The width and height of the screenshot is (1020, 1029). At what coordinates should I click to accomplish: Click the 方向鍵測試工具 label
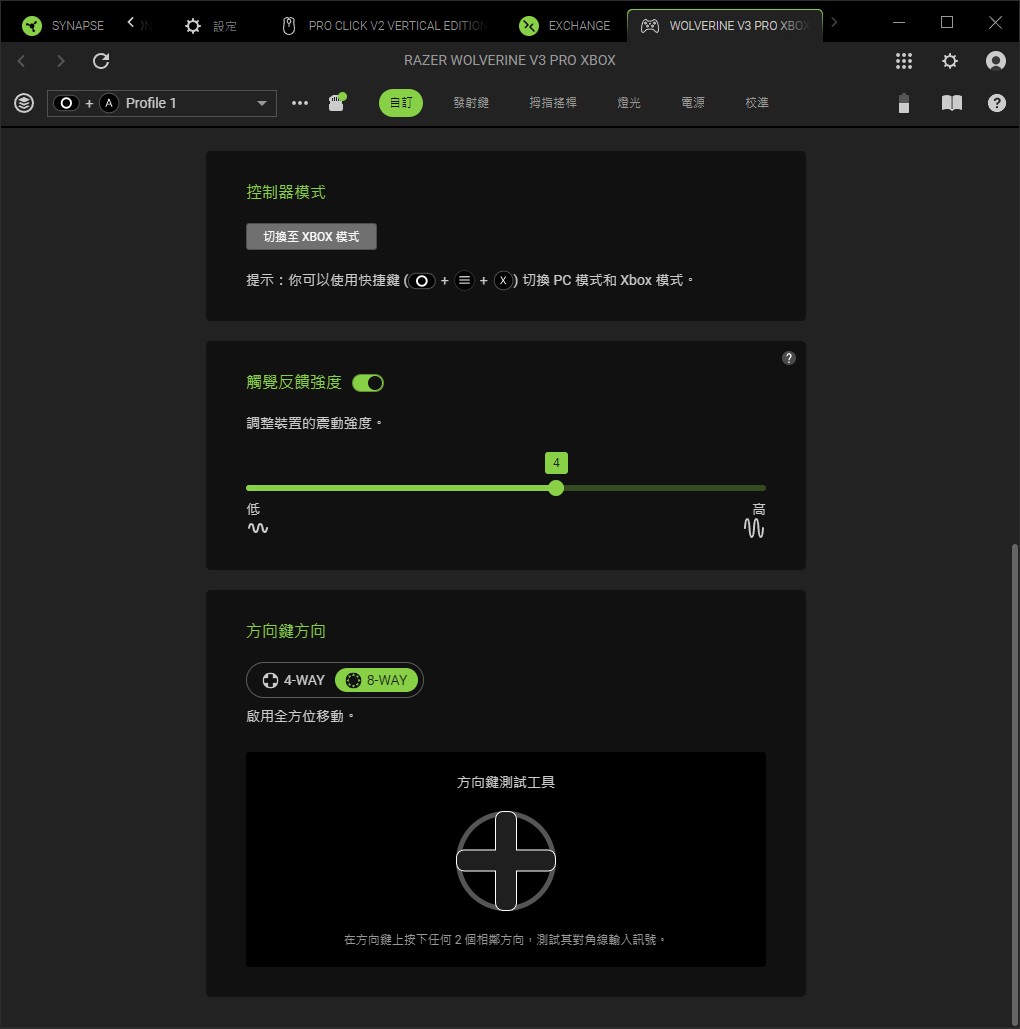click(505, 782)
